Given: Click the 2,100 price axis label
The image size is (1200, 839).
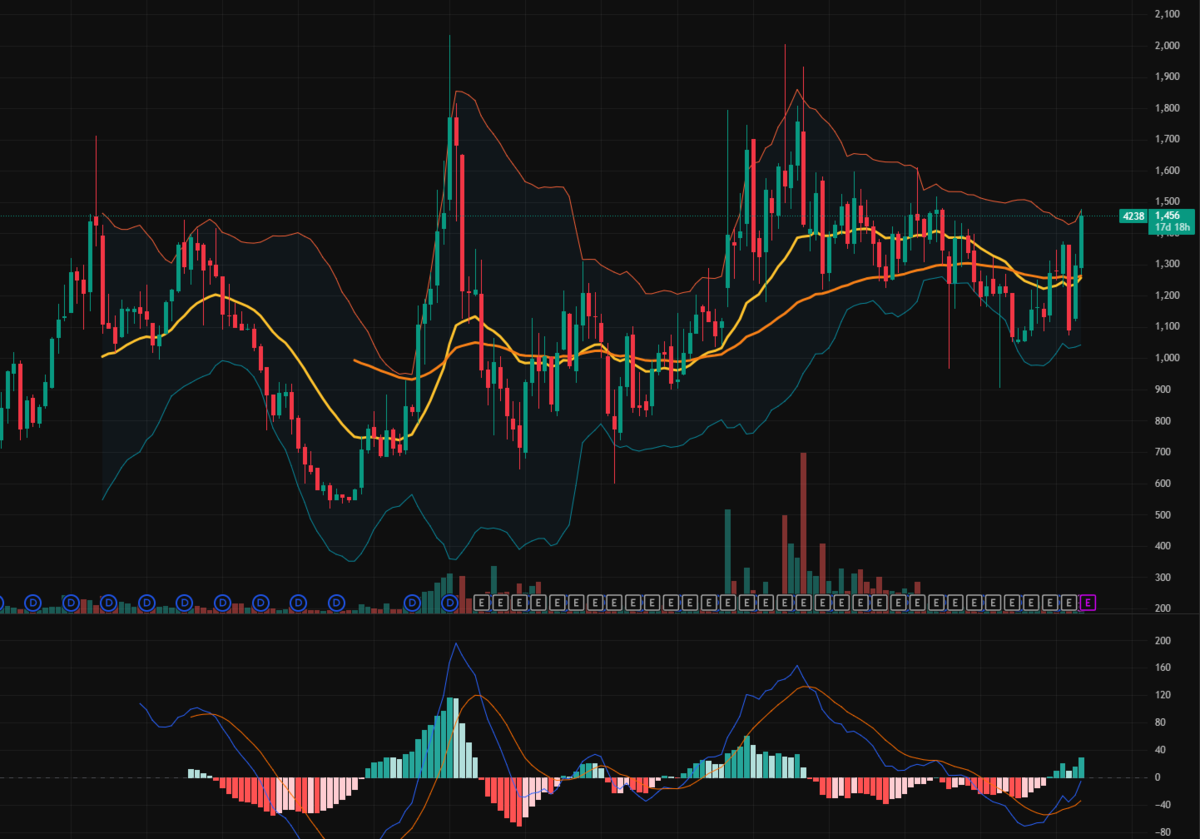Looking at the screenshot, I should (1167, 14).
